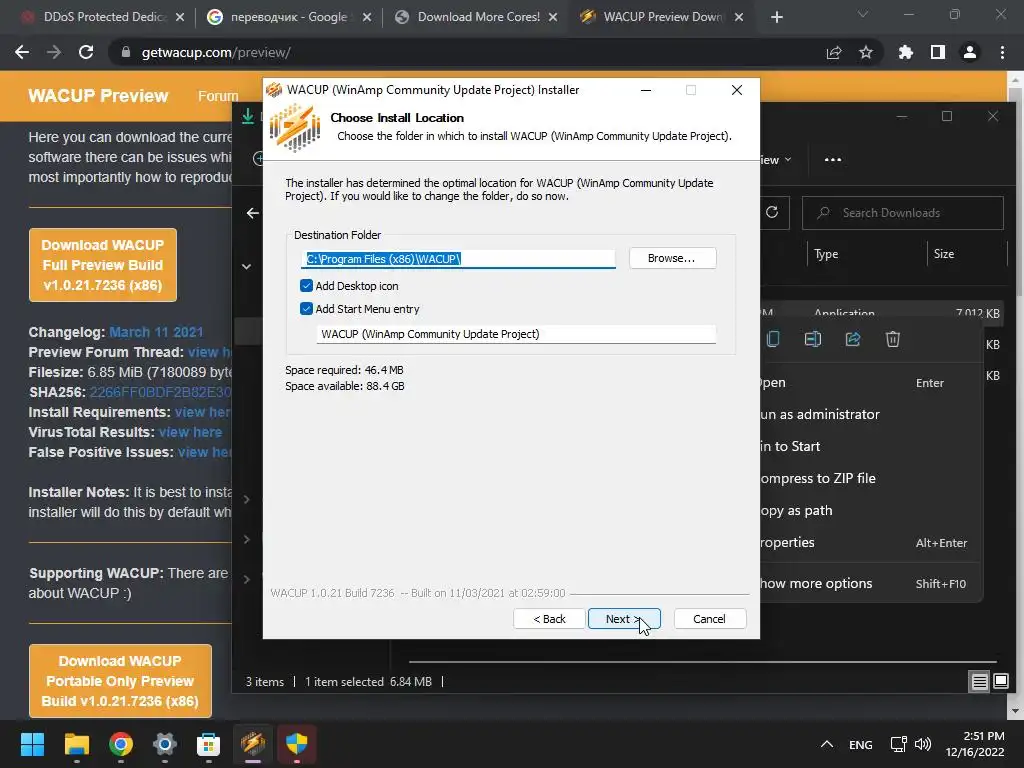
Task: Click Explorer back navigation arrow
Action: [253, 213]
